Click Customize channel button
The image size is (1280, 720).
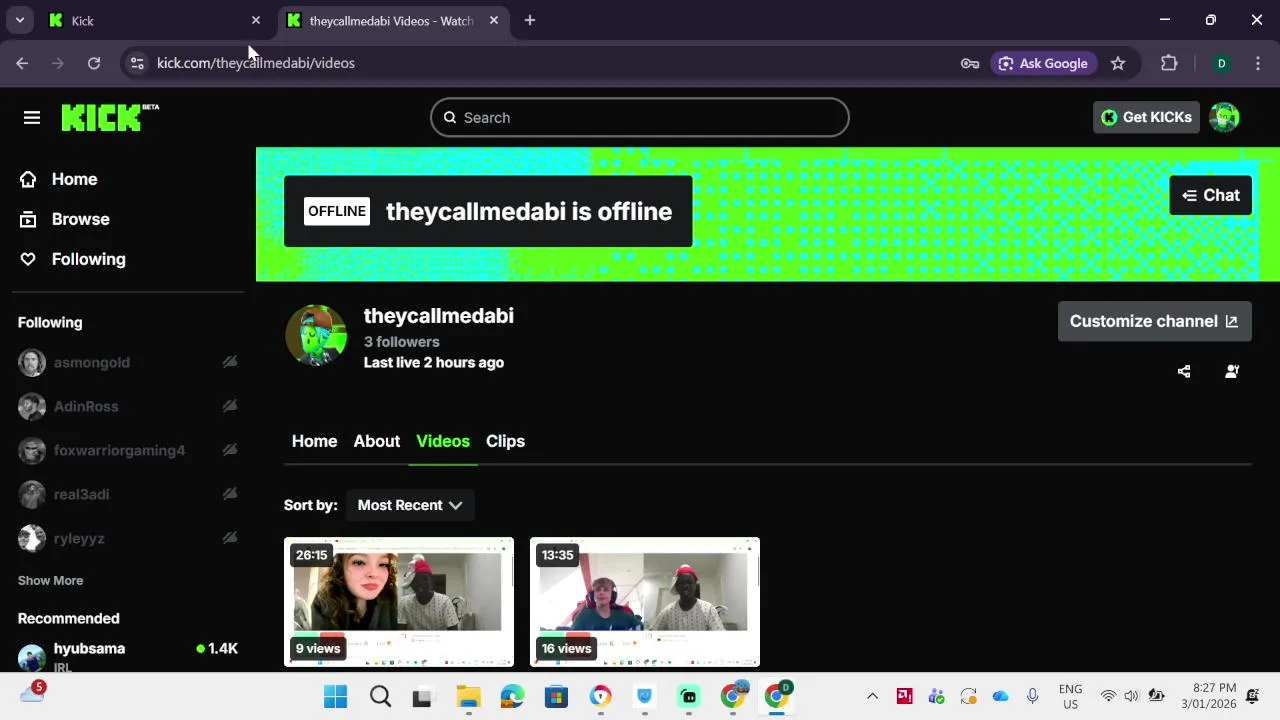[x=1154, y=321]
